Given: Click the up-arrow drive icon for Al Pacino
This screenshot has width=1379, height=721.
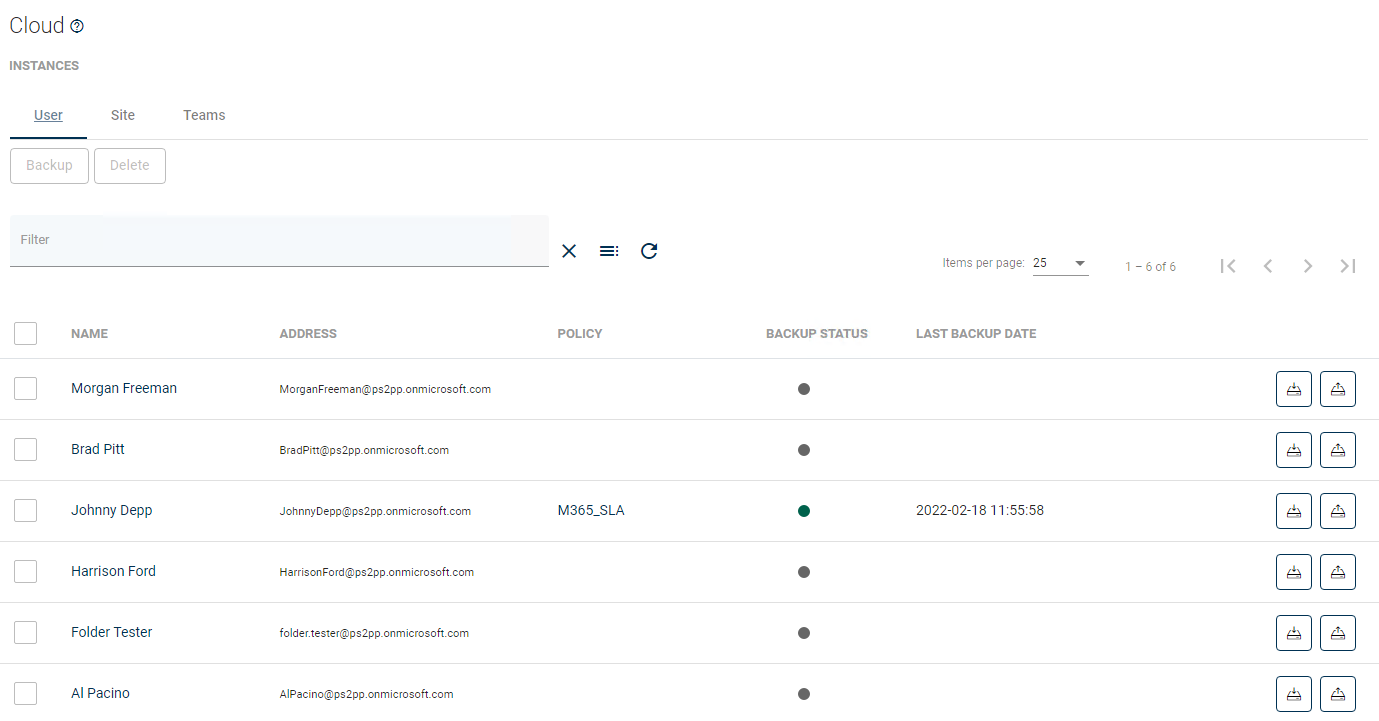Looking at the screenshot, I should click(1337, 694).
